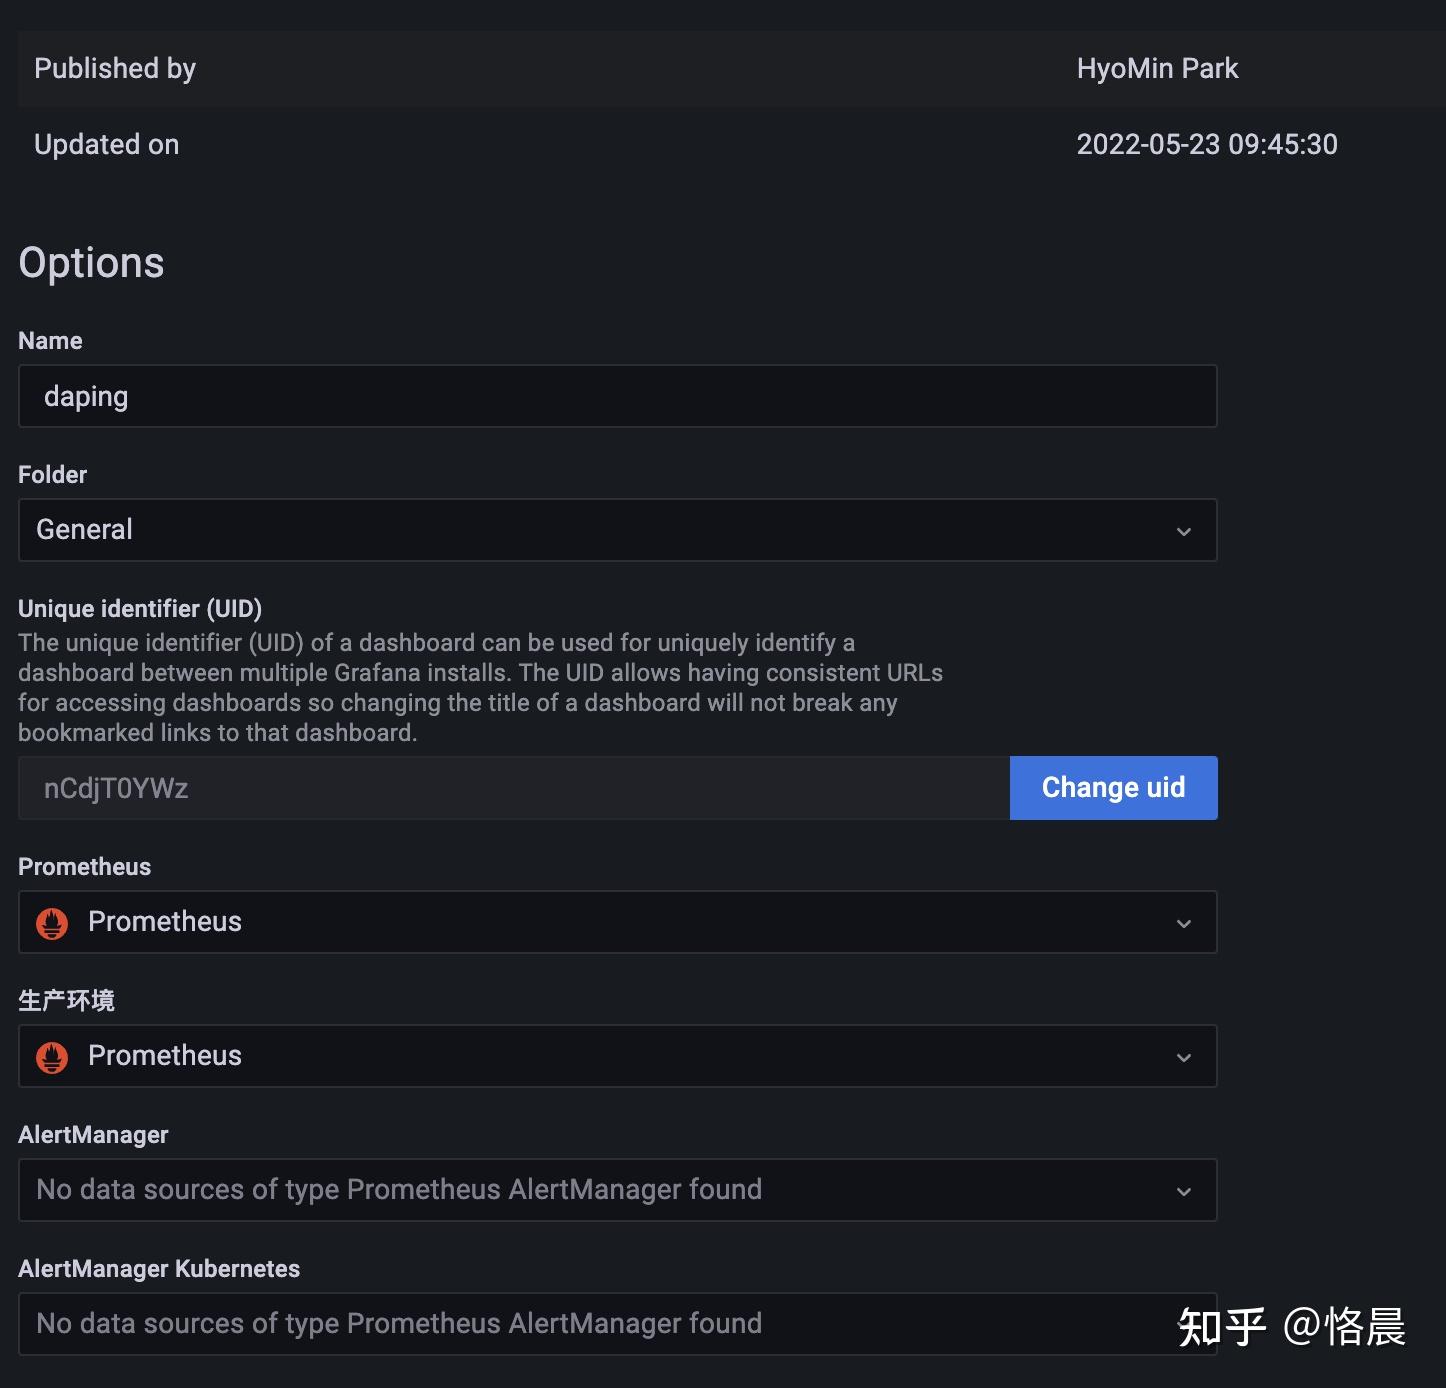
Task: Click the chevron on the Folder selector
Action: 1184,531
